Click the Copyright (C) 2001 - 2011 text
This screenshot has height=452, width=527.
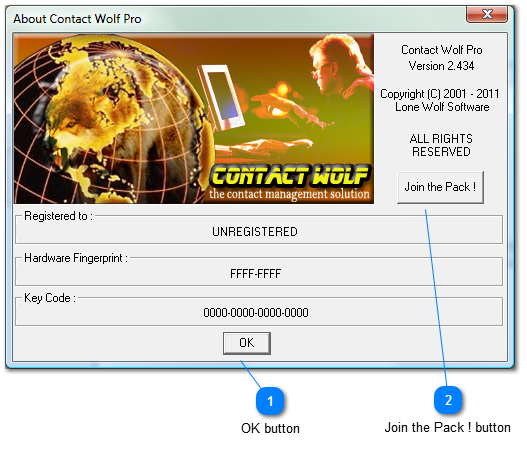click(x=440, y=94)
